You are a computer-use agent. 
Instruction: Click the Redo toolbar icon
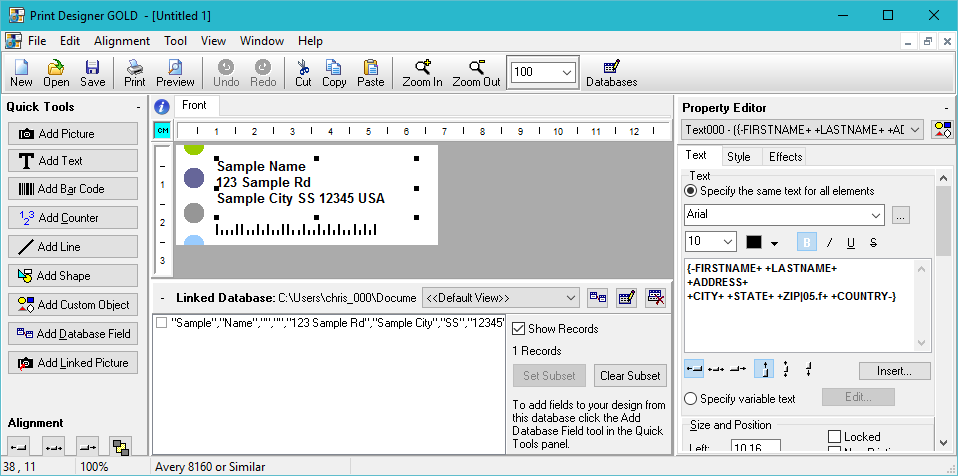point(263,73)
